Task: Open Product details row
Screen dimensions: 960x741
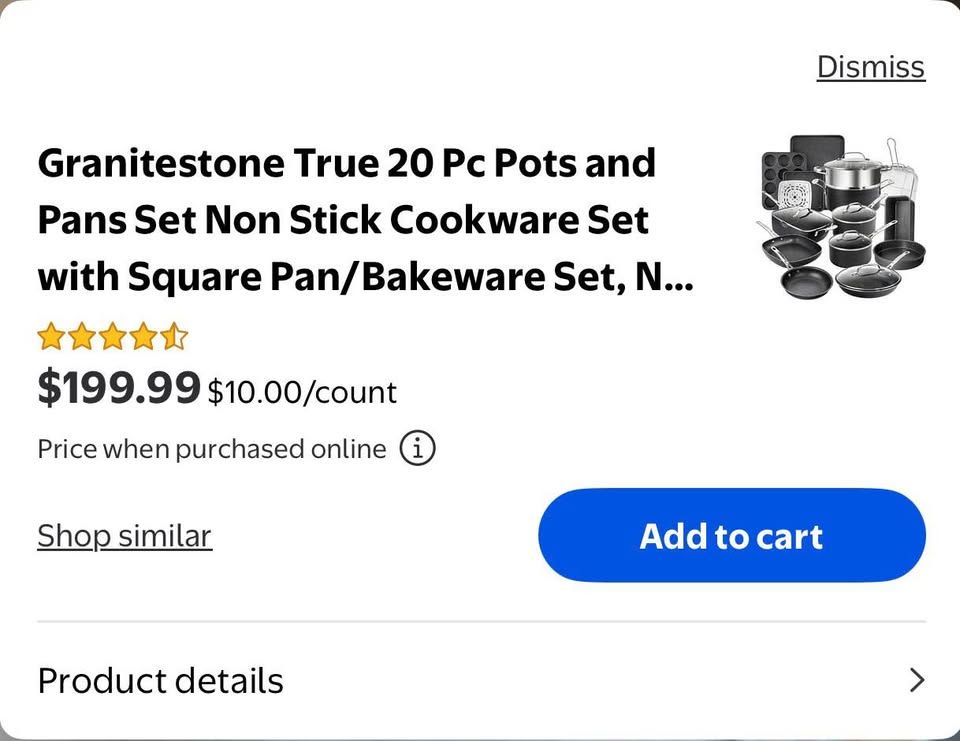Action: [160, 680]
